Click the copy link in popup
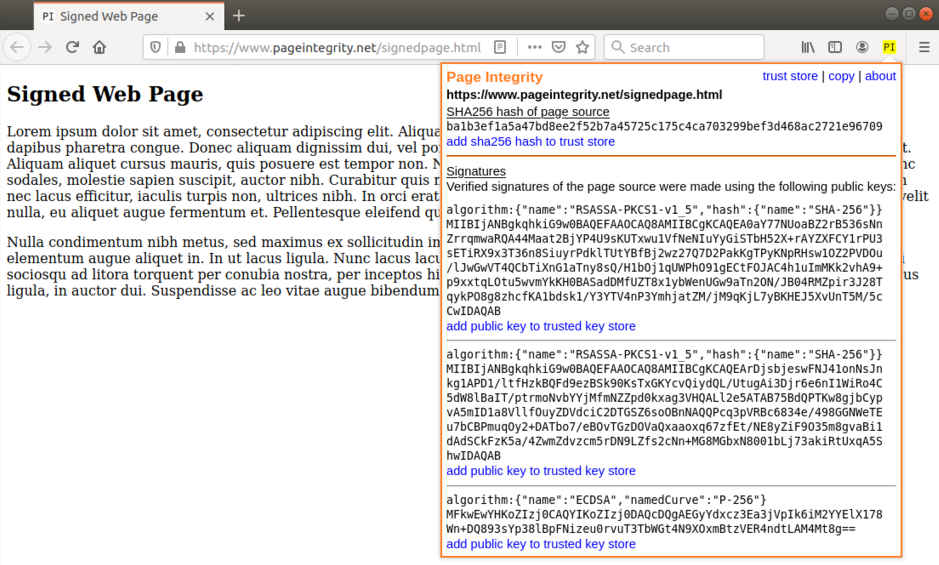The width and height of the screenshot is (939, 565). [841, 76]
